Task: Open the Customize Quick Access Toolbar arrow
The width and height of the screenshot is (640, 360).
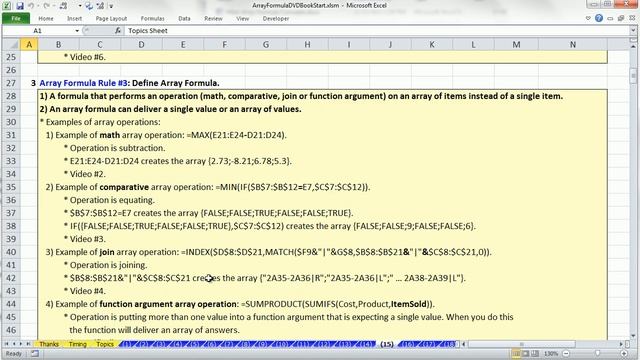Action: pos(111,6)
